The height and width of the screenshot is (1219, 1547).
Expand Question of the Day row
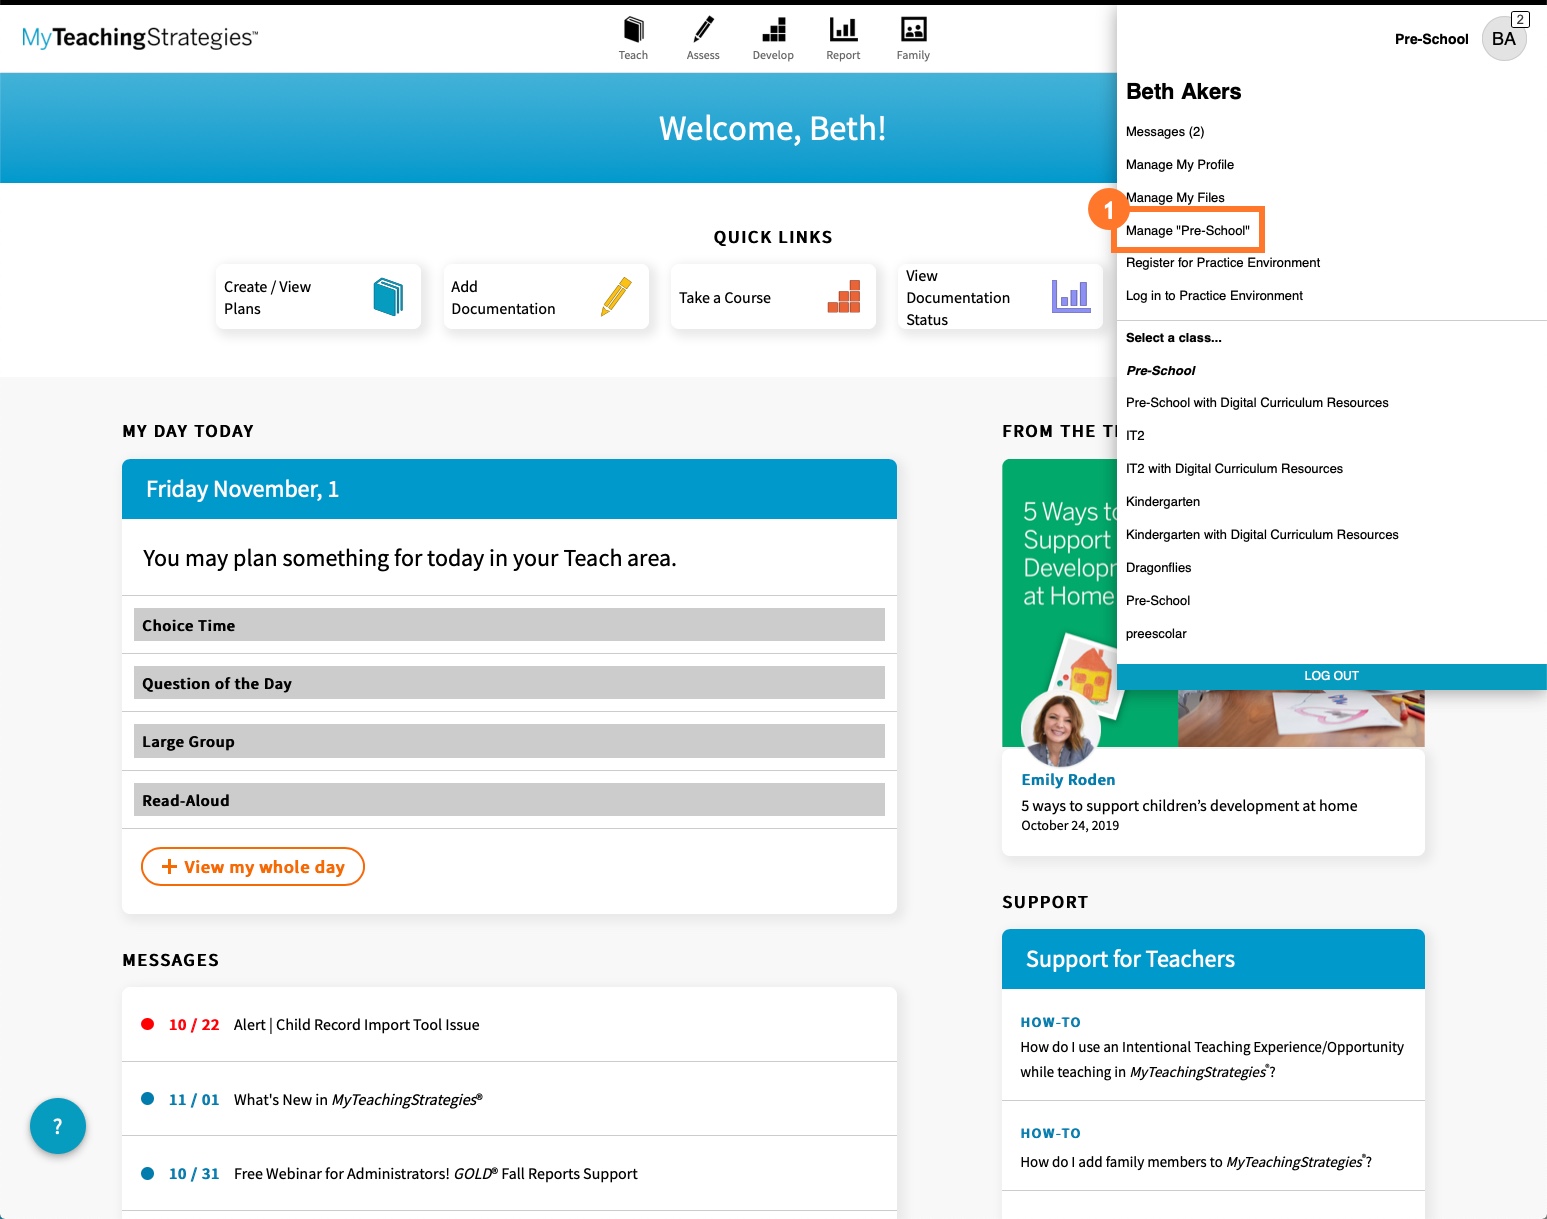(x=509, y=683)
